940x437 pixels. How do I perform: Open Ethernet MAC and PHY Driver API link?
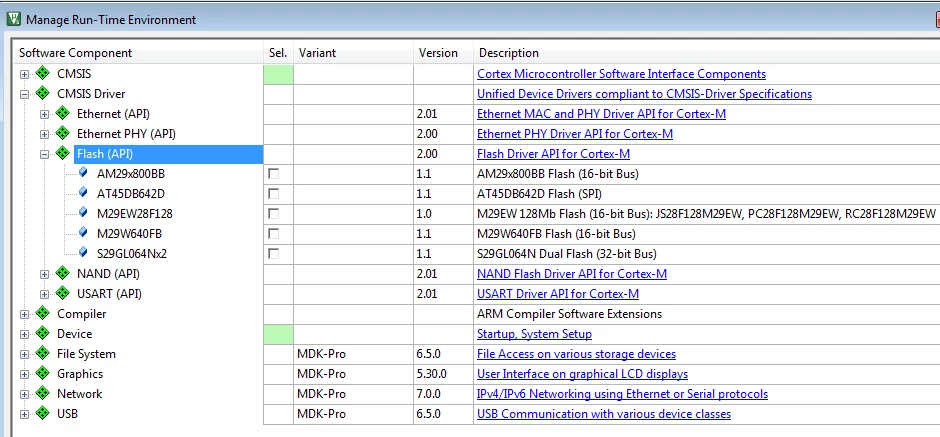click(601, 113)
